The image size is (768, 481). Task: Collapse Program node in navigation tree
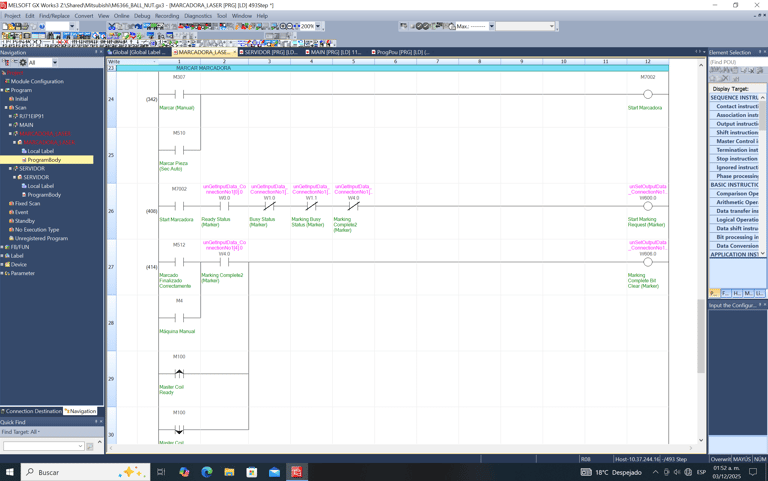2,90
